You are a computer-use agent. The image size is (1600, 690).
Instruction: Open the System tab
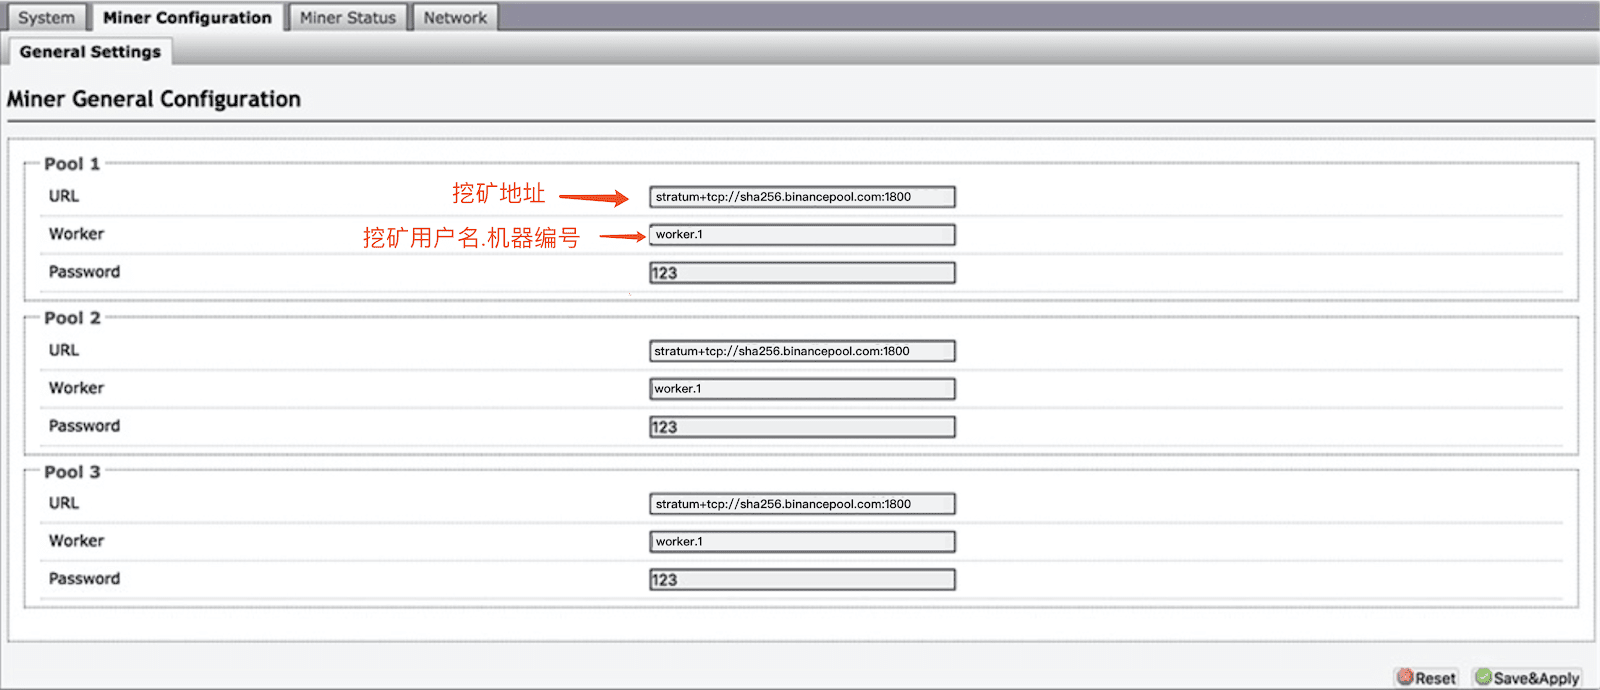(46, 18)
